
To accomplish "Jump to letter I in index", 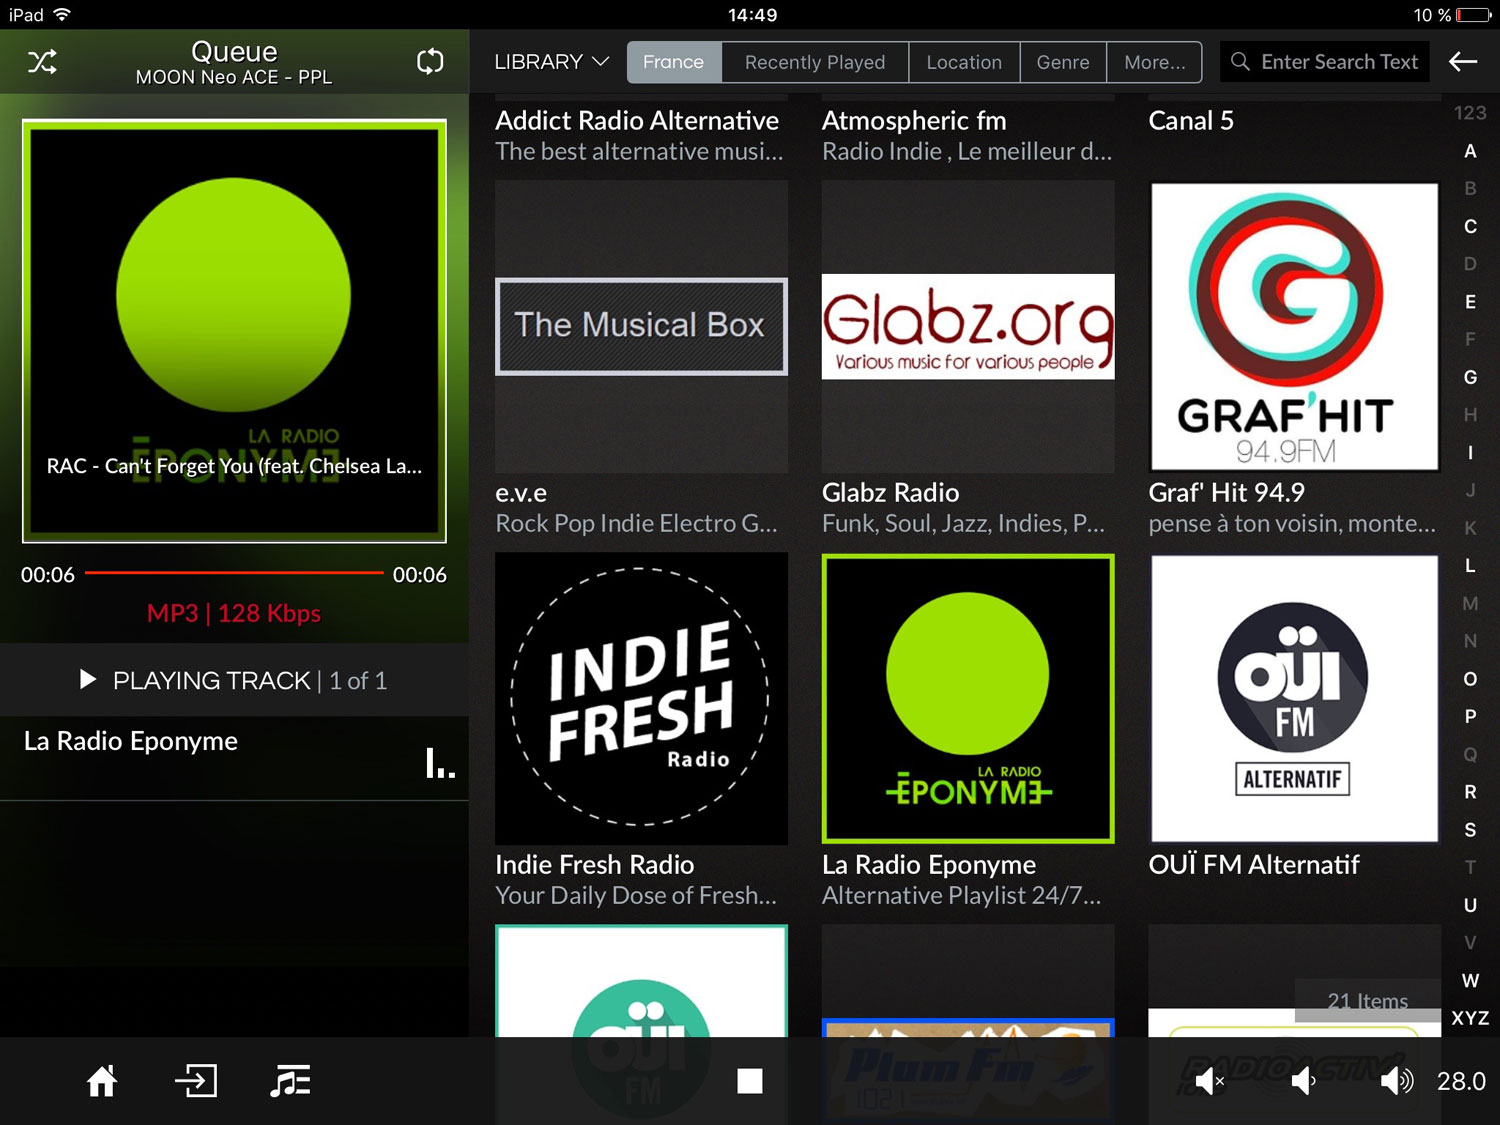I will pos(1470,452).
